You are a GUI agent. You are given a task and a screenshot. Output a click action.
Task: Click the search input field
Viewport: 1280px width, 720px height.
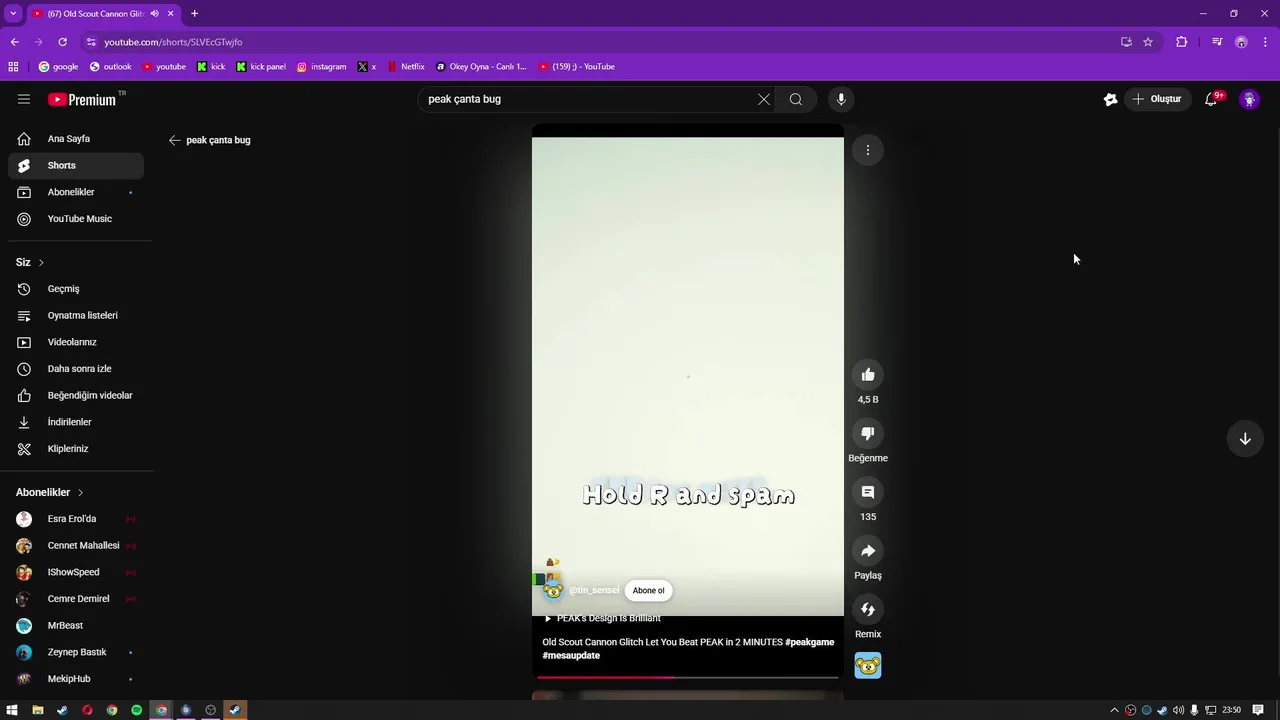click(x=590, y=99)
